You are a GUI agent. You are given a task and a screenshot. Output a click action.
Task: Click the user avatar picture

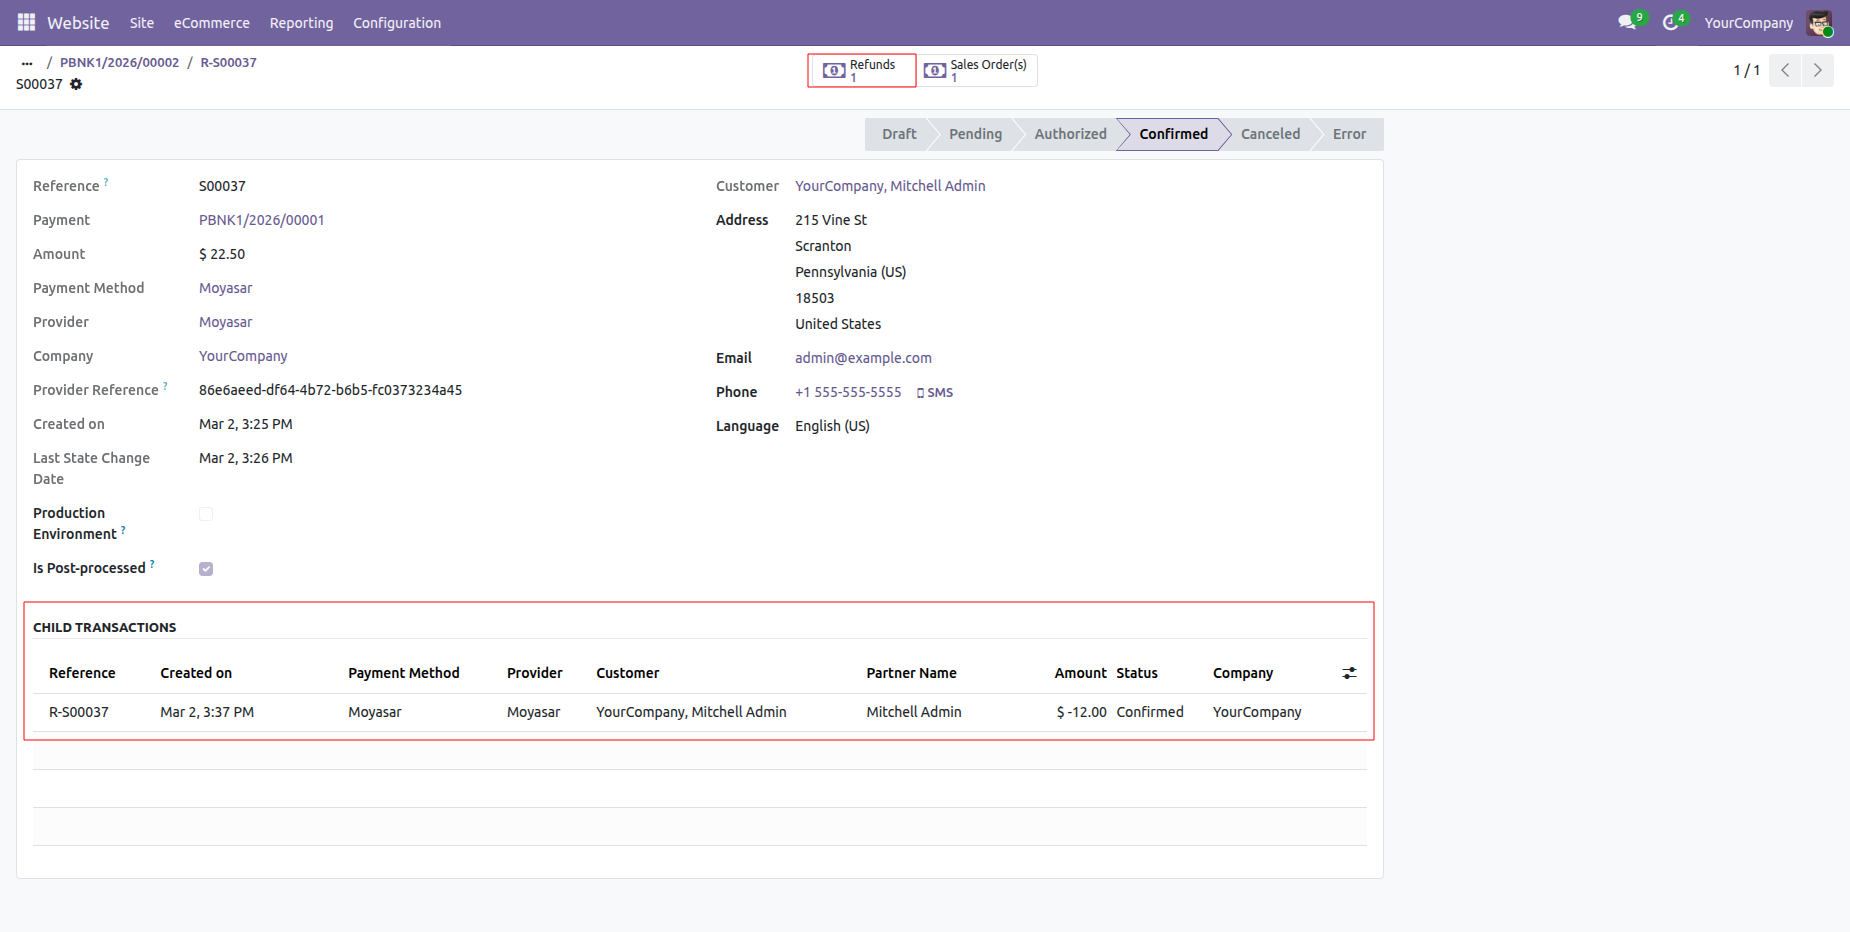[1818, 22]
